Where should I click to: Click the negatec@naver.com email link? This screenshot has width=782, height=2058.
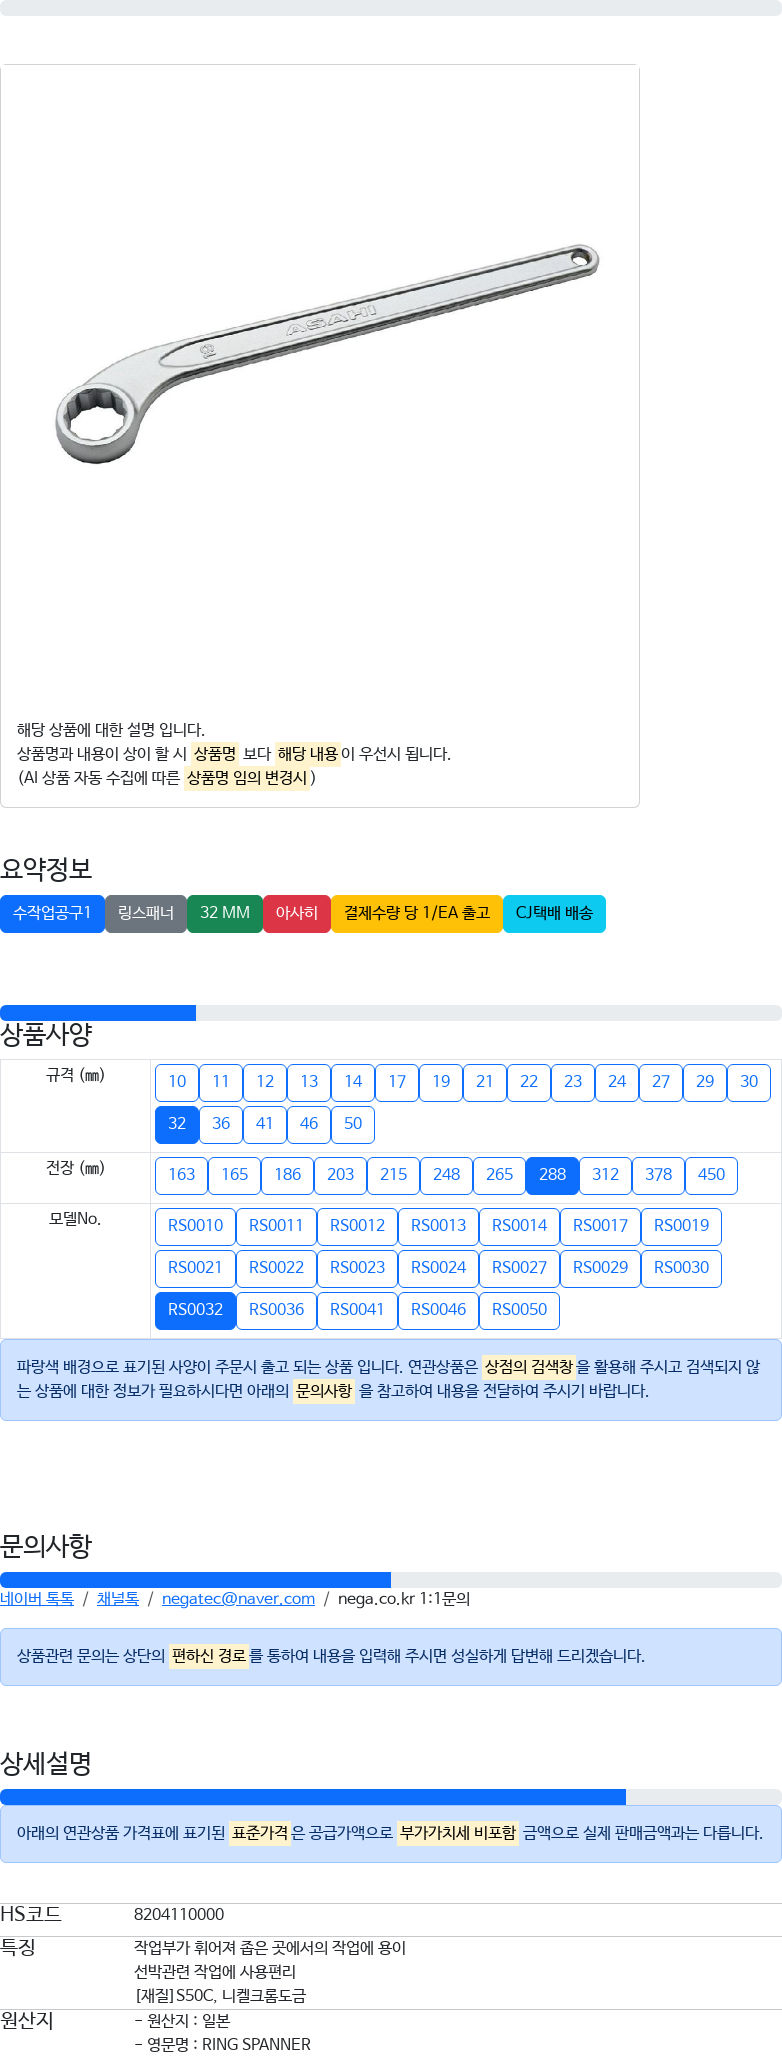pyautogui.click(x=238, y=1599)
